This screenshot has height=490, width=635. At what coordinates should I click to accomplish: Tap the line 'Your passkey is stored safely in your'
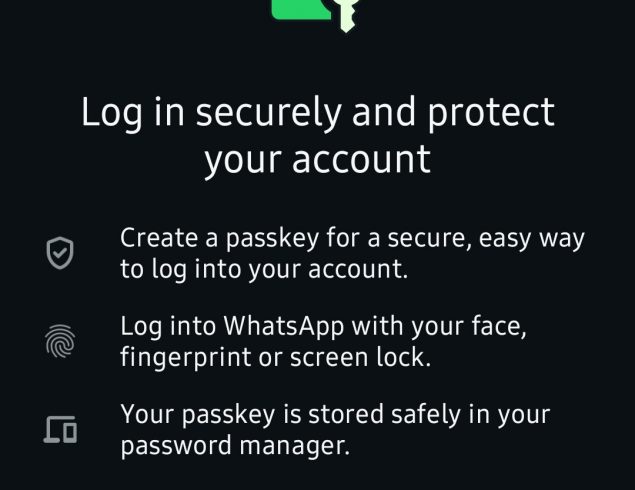335,415
